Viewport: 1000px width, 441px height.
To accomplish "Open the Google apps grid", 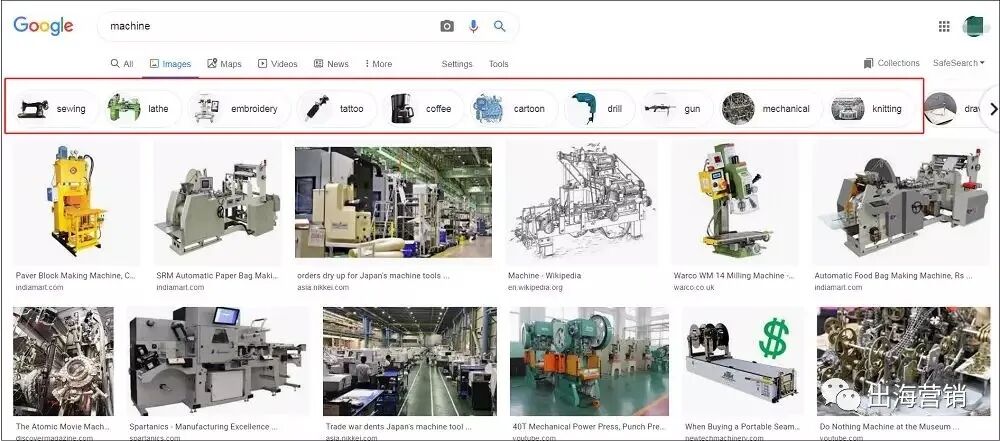I will [944, 26].
